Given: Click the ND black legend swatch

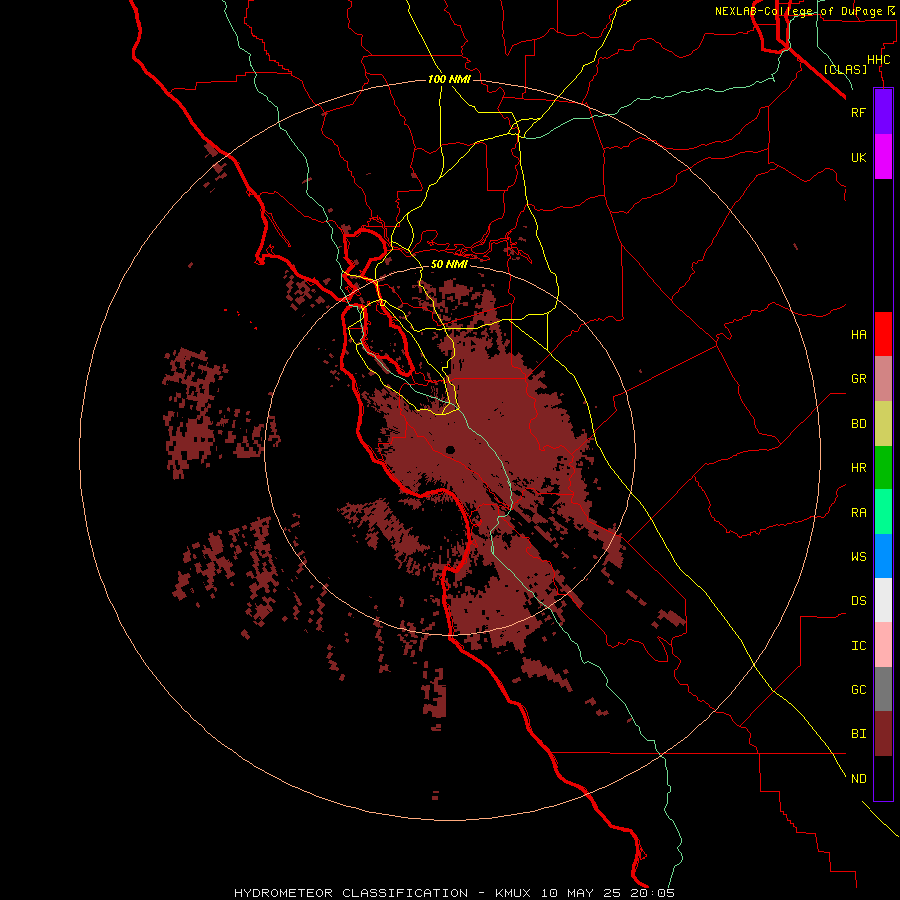Looking at the screenshot, I should 883,778.
